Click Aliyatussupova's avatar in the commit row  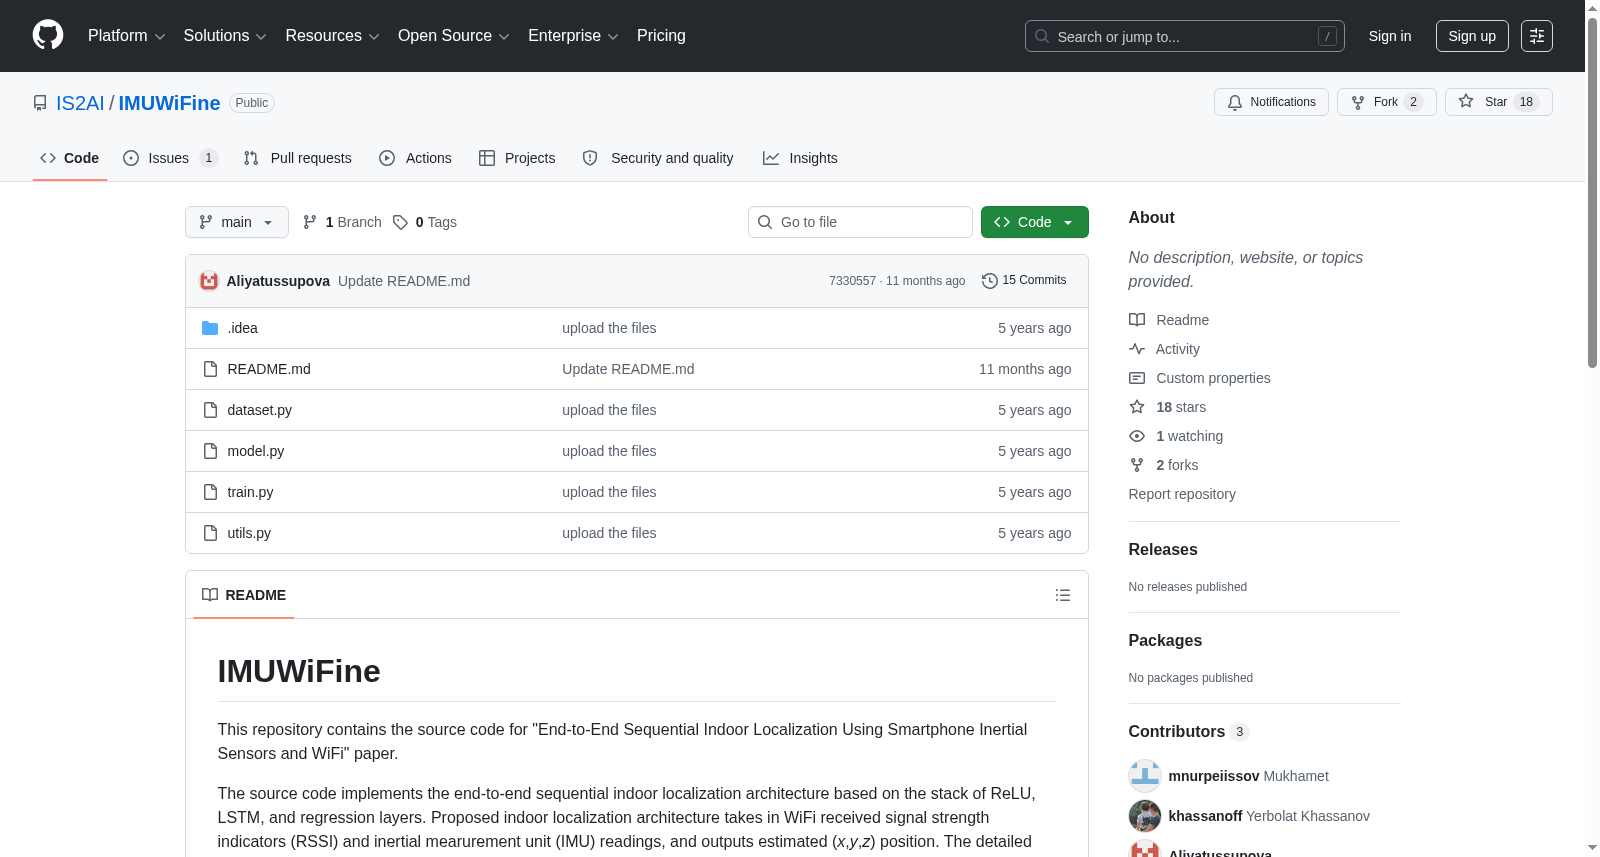(209, 281)
